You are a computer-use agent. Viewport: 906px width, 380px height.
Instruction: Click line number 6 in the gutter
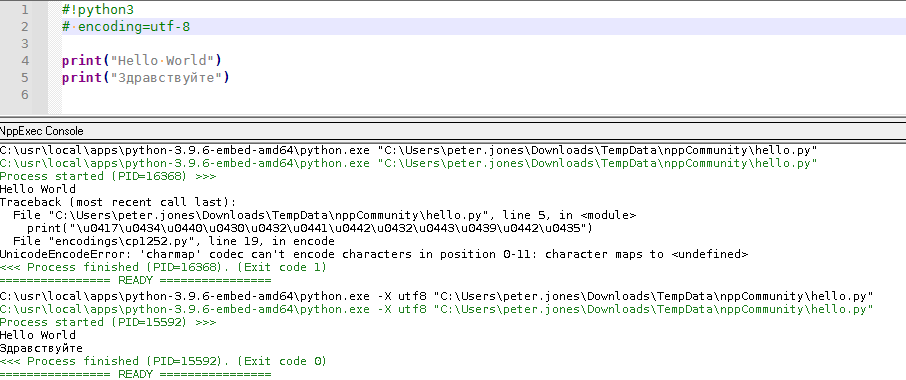(x=24, y=94)
